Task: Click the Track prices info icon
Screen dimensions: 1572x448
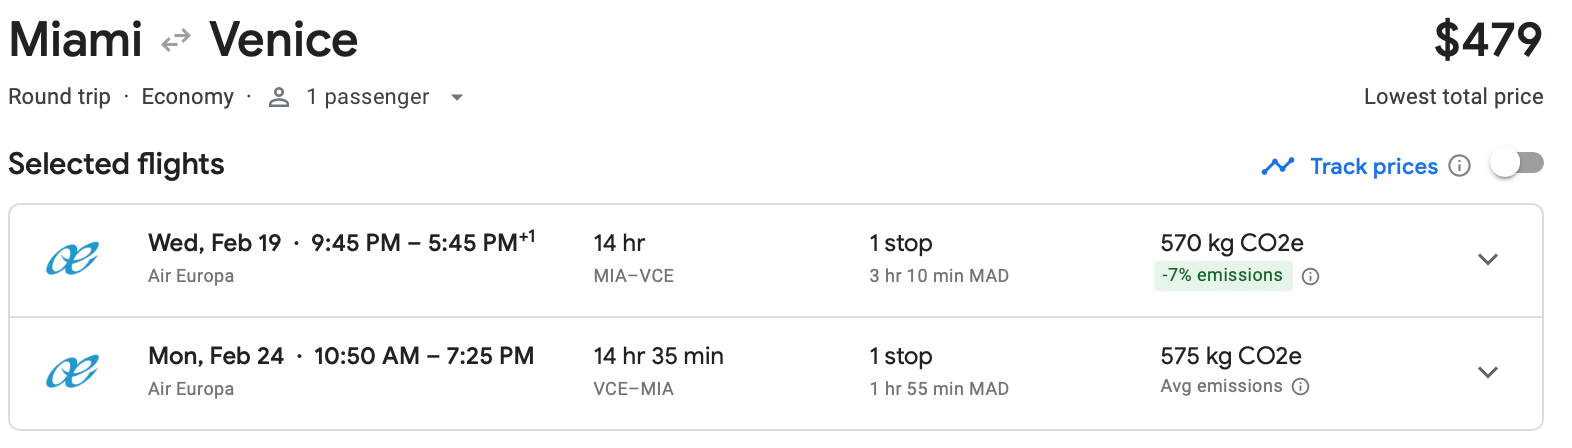Action: click(x=1459, y=166)
